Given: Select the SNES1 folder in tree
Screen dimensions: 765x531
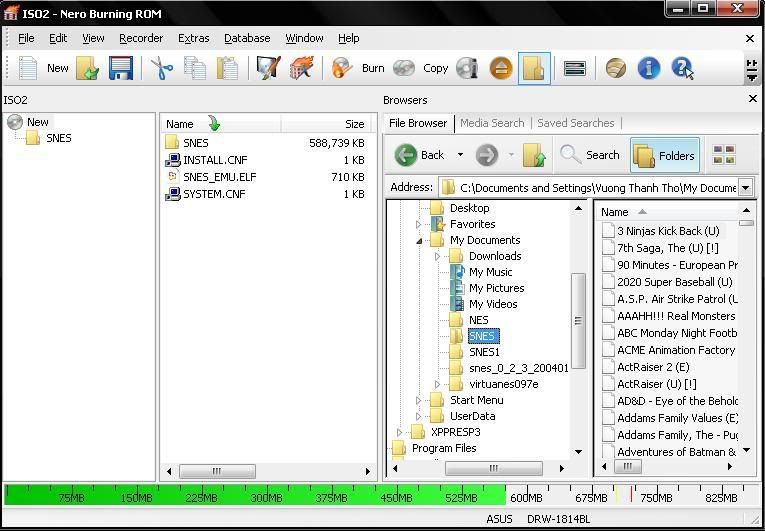Looking at the screenshot, I should [484, 352].
